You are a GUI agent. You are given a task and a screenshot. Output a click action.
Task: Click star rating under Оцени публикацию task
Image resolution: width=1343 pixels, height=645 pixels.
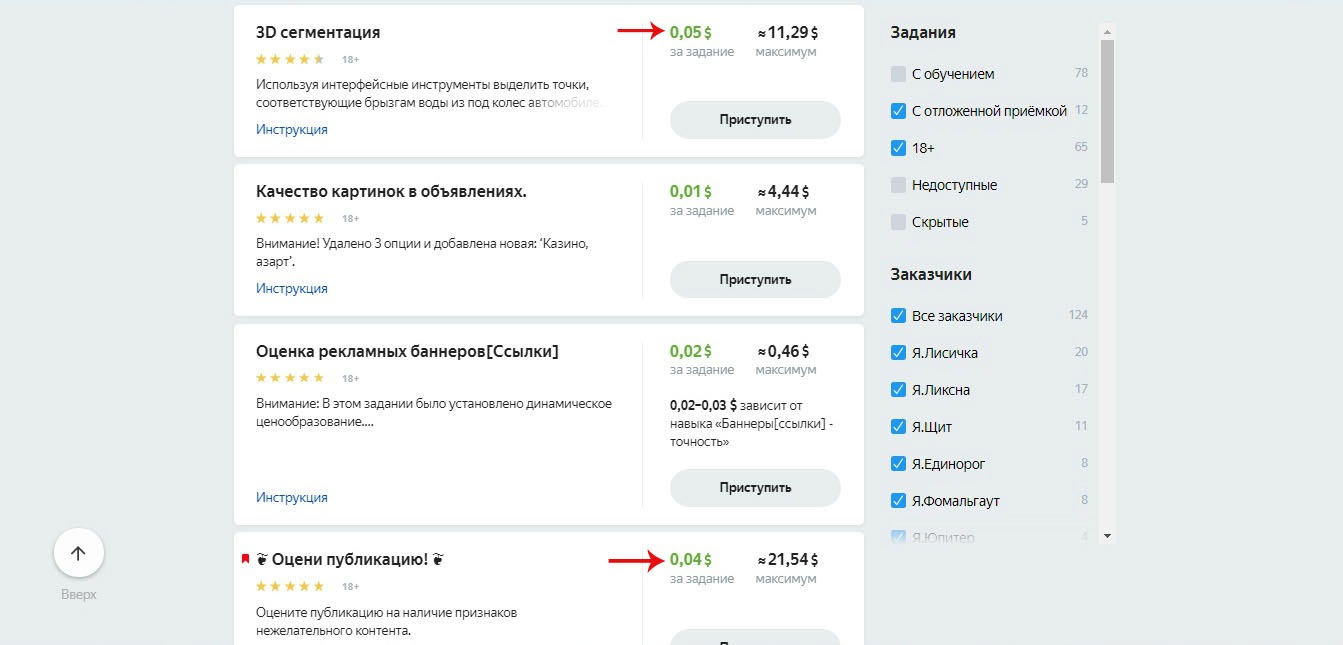pyautogui.click(x=290, y=586)
